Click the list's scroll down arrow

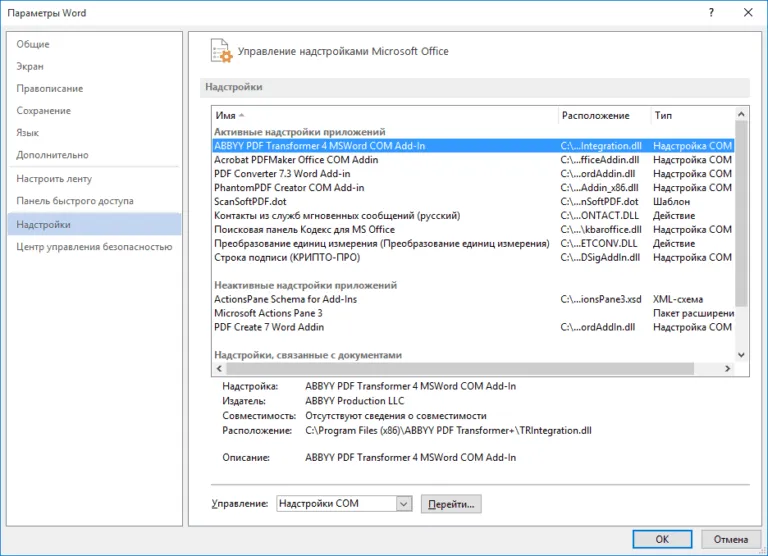(x=741, y=355)
